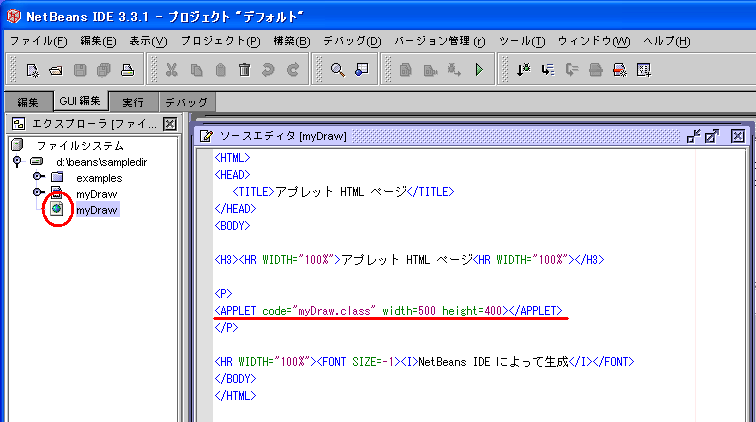Click the Toggle Breakpoint red-bar icon
The width and height of the screenshot is (756, 422).
(x=620, y=70)
